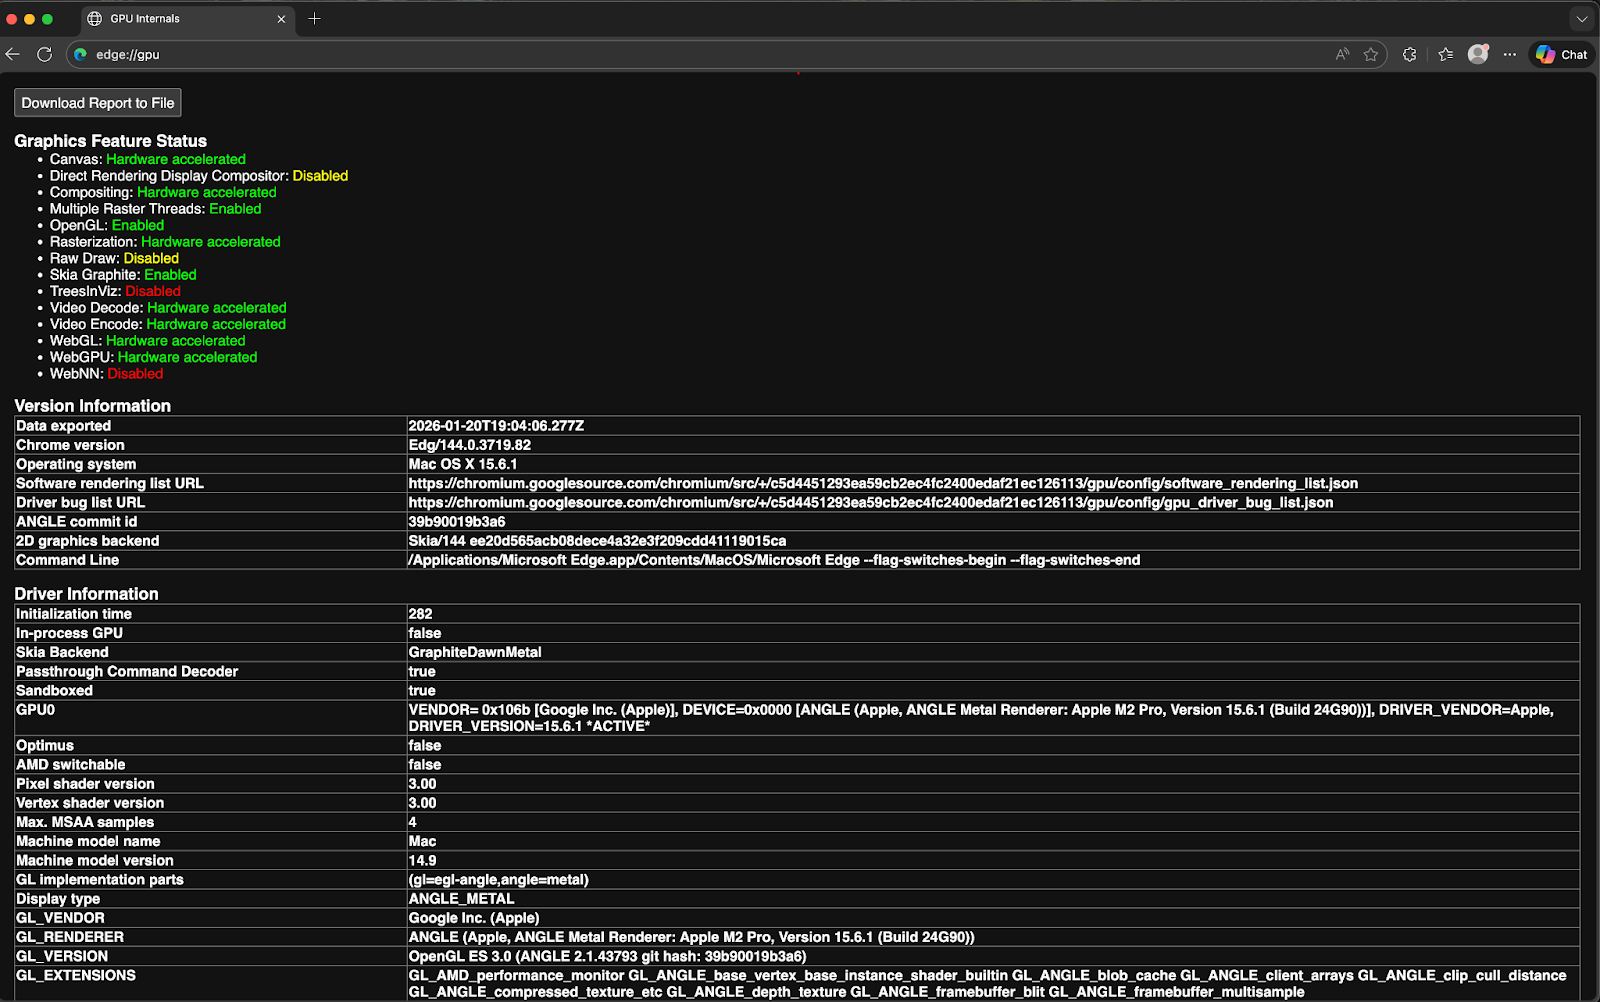
Task: Reload the GPU Internals page
Action: (x=44, y=55)
